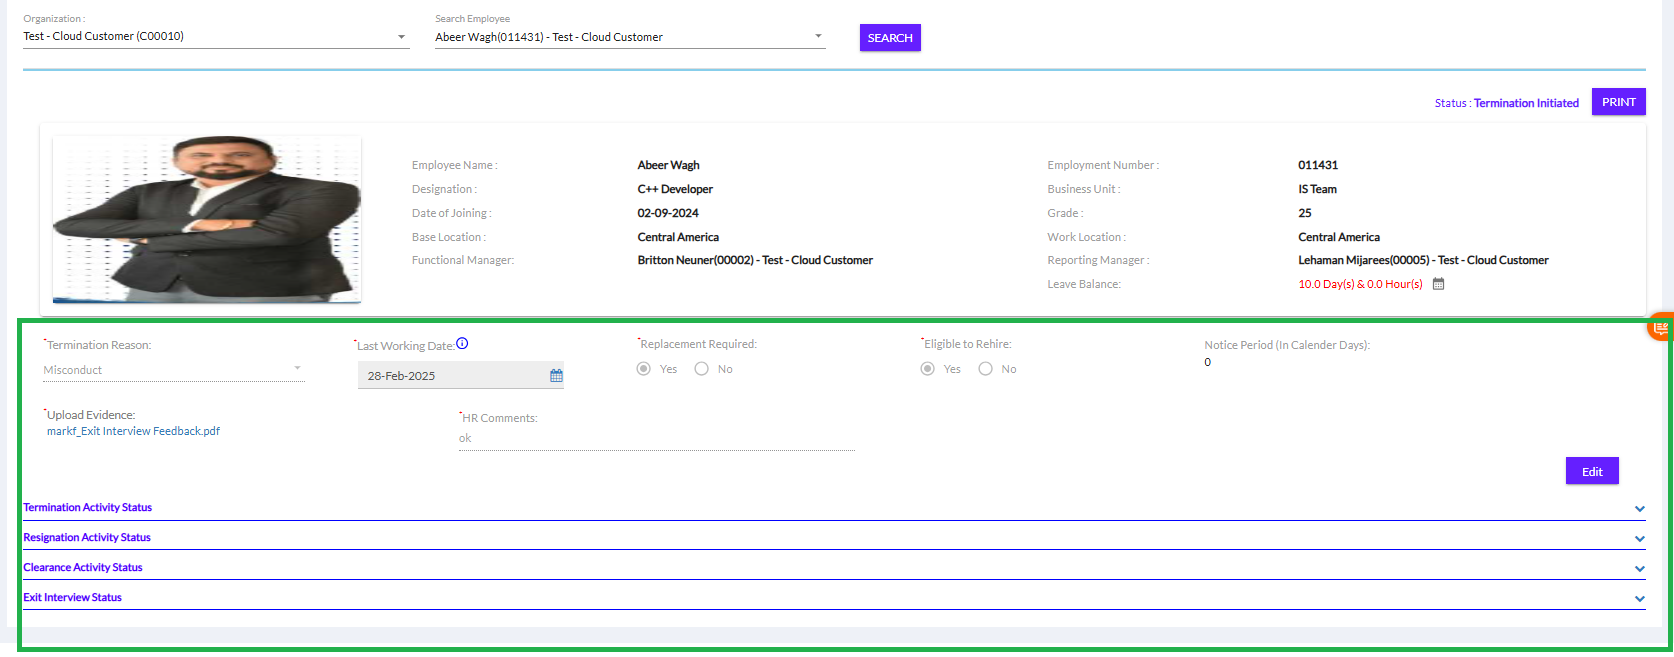The width and height of the screenshot is (1674, 657).
Task: Click the Edit button
Action: tap(1592, 471)
